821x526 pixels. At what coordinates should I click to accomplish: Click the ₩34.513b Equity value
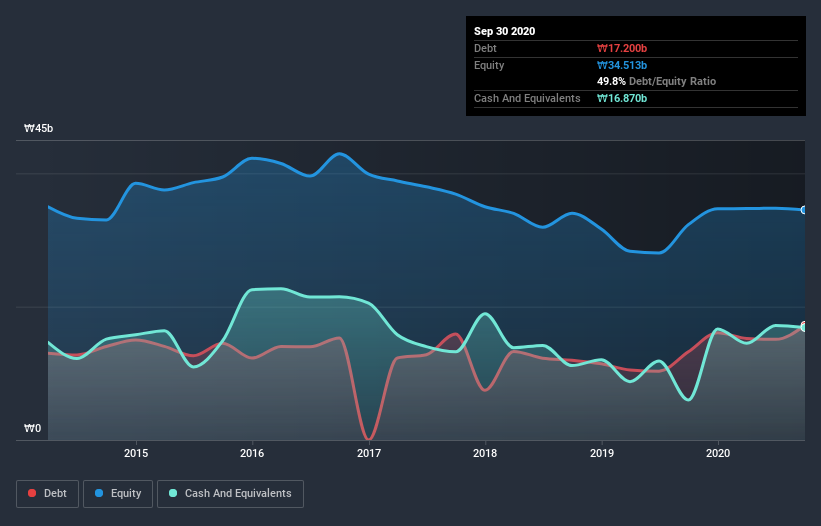click(x=622, y=65)
